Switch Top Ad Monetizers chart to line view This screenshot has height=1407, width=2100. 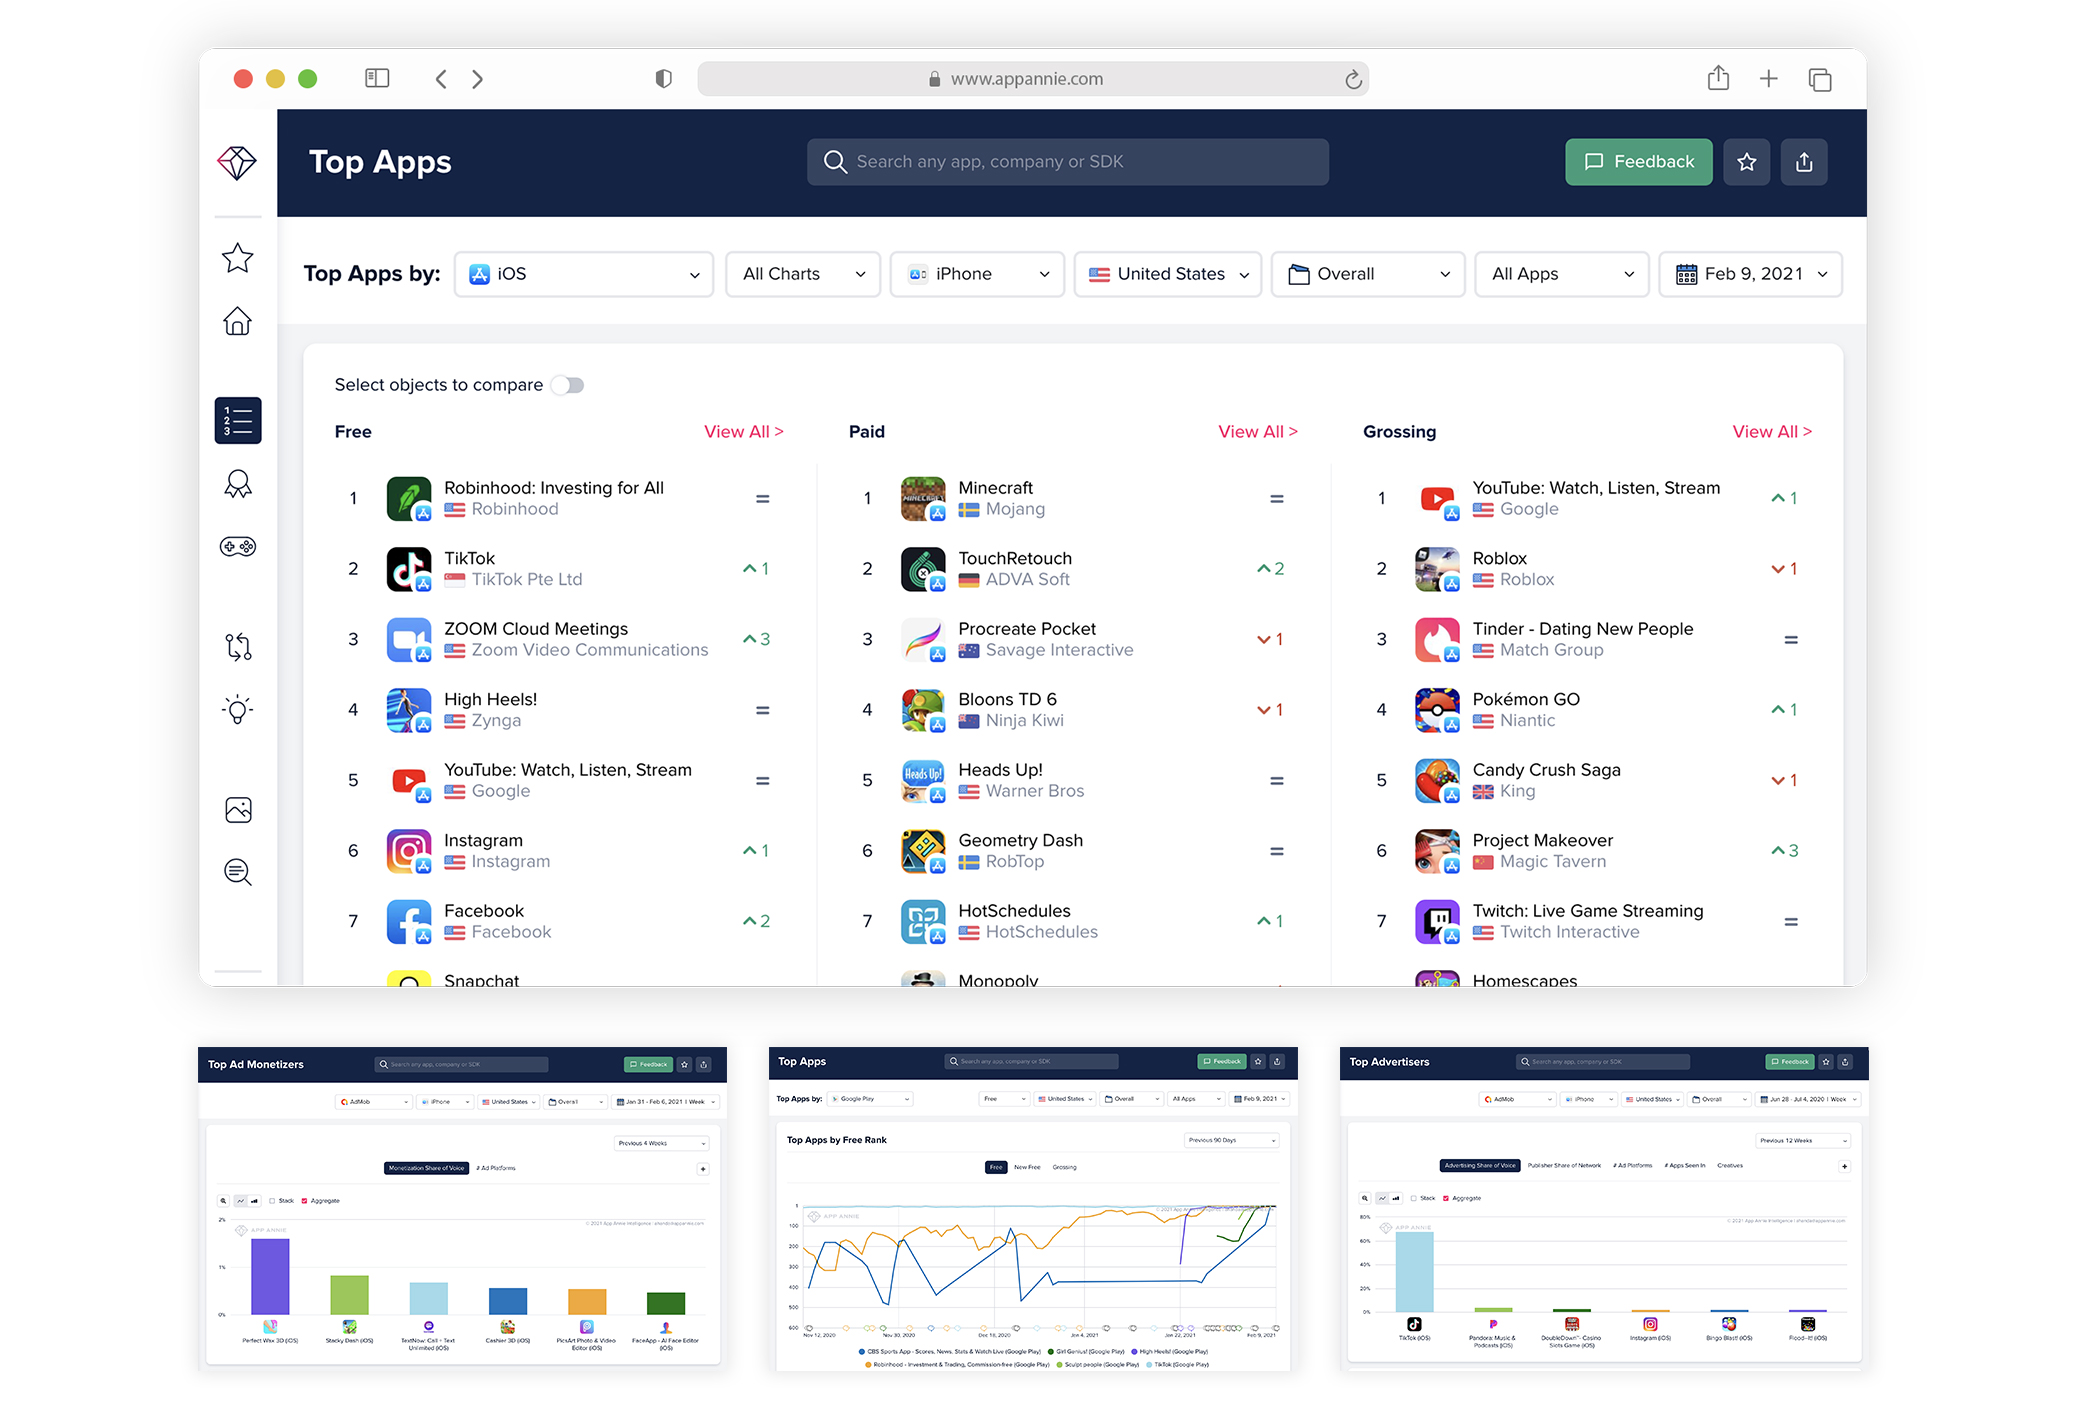pos(240,1200)
